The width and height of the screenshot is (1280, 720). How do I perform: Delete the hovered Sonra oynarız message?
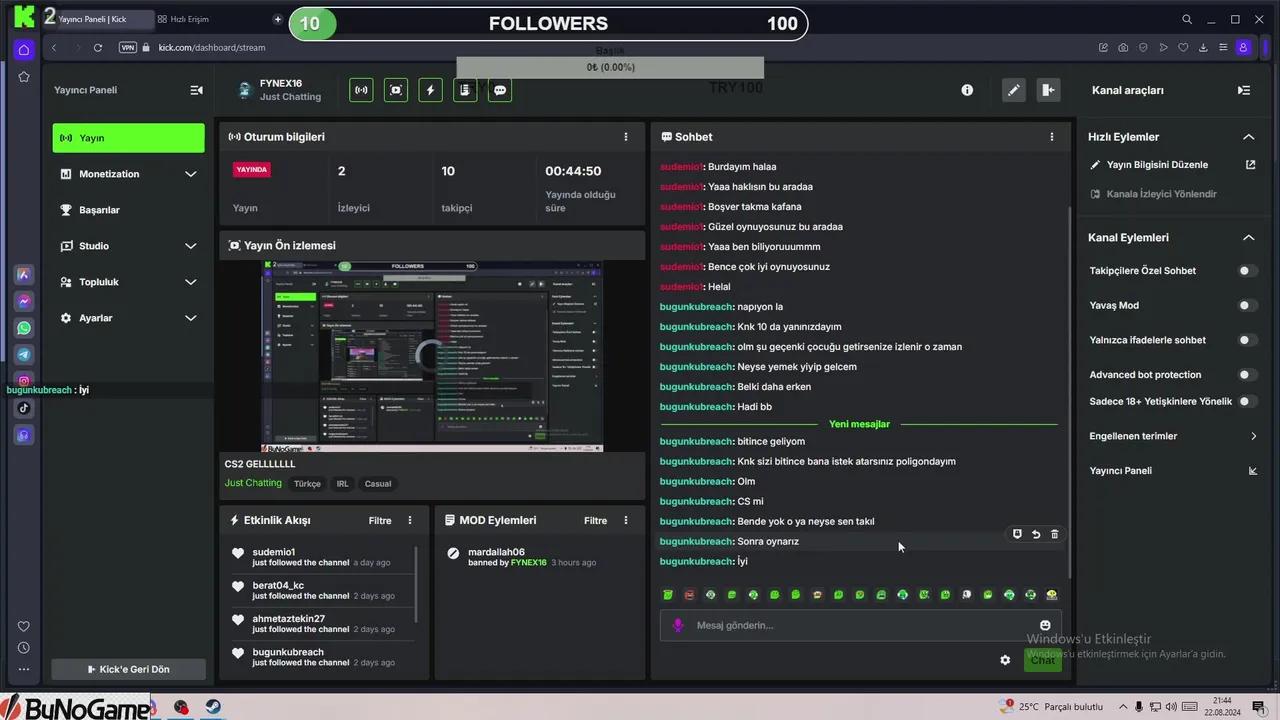coord(1054,535)
